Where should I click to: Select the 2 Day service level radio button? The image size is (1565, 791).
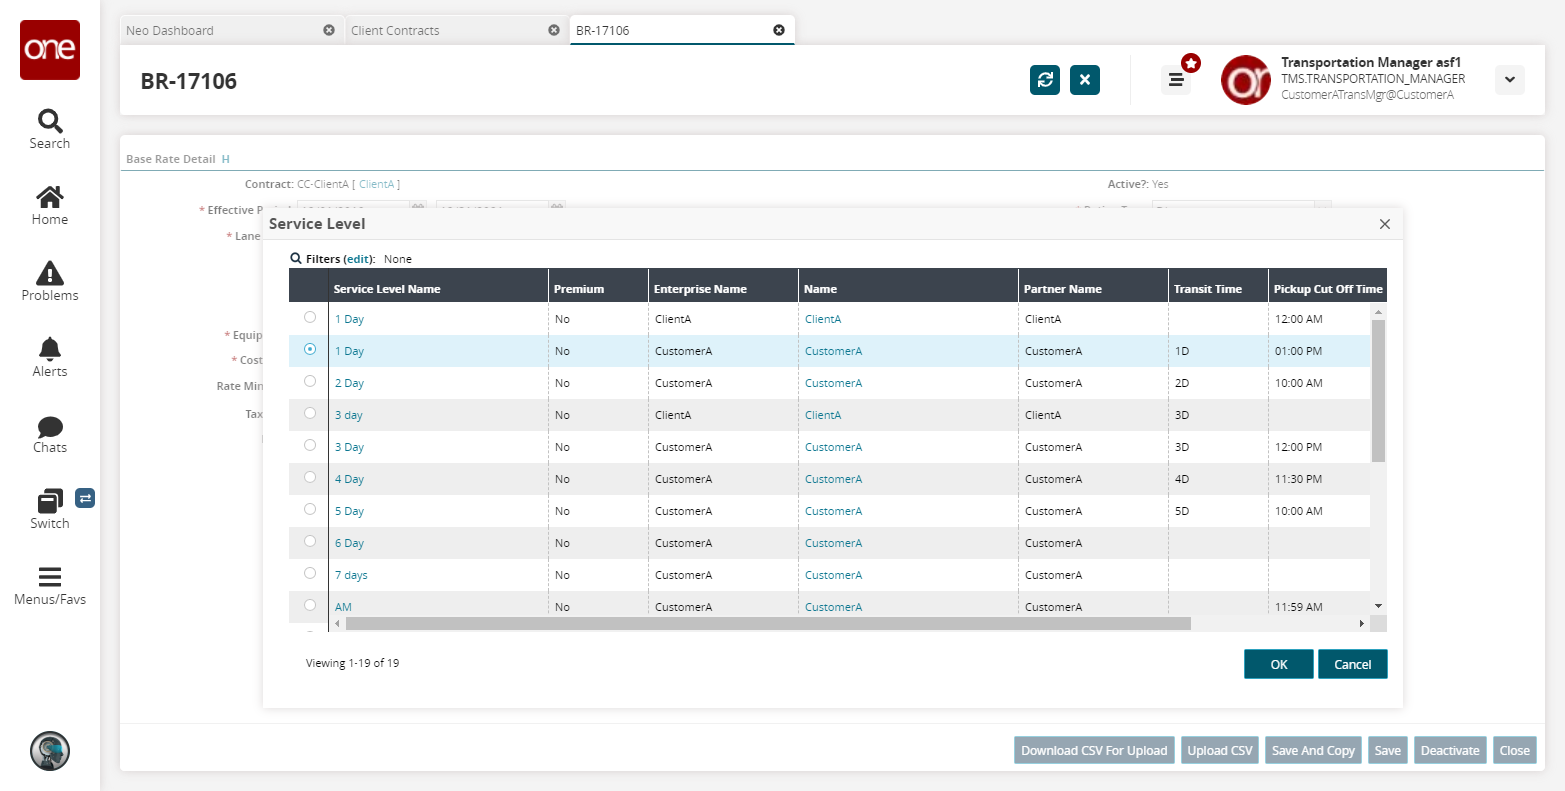click(310, 381)
